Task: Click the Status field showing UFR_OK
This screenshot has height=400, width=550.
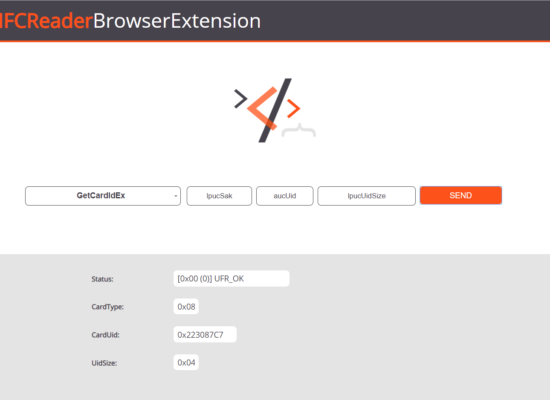Action: pyautogui.click(x=232, y=279)
